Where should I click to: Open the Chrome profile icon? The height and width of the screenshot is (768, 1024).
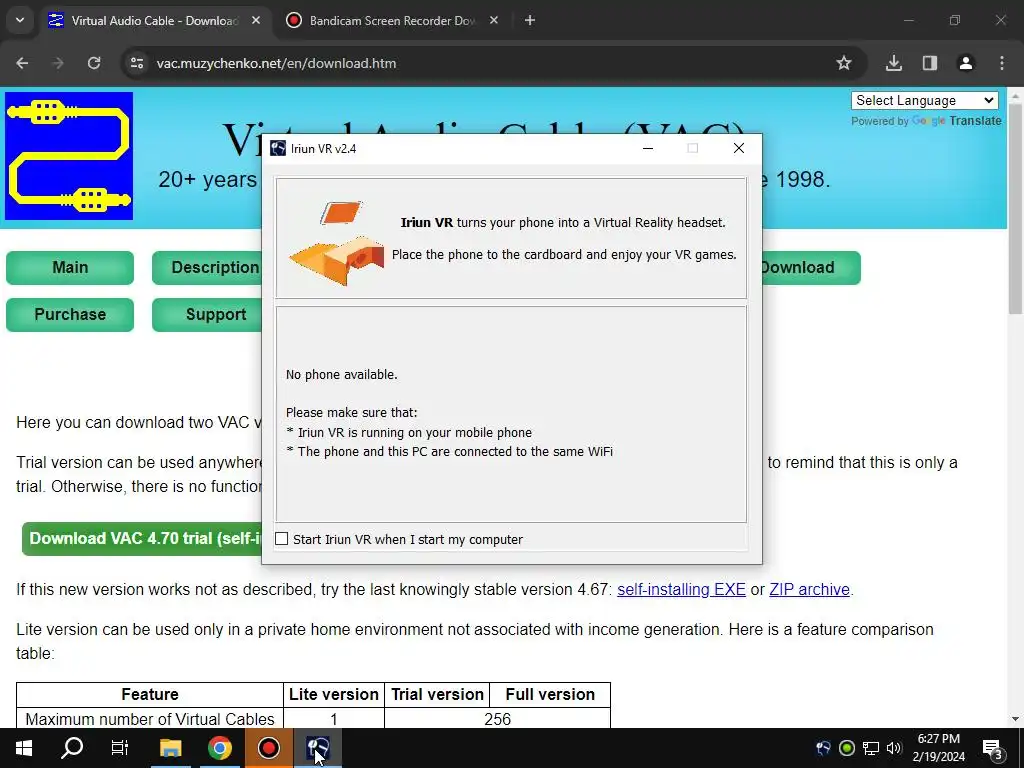tap(966, 63)
